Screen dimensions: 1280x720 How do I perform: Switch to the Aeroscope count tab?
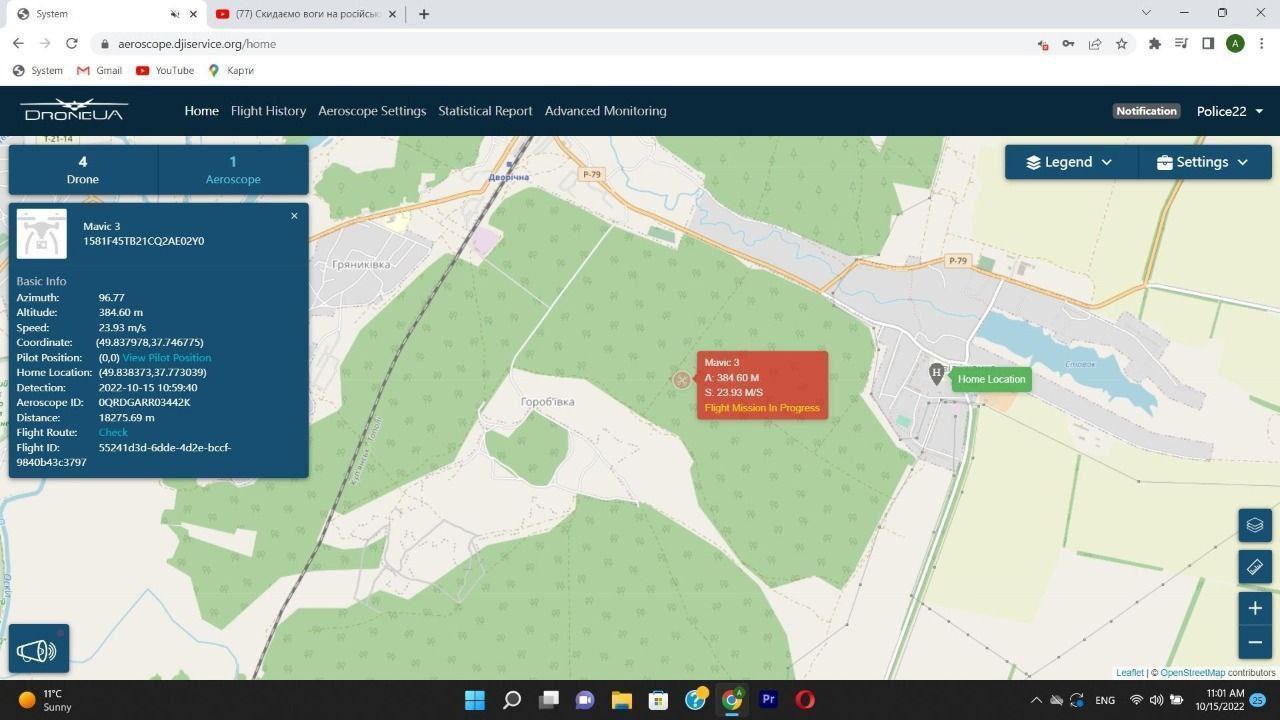click(233, 169)
